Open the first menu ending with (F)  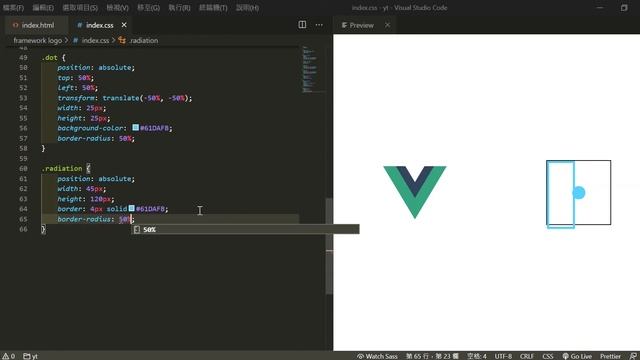13,8
